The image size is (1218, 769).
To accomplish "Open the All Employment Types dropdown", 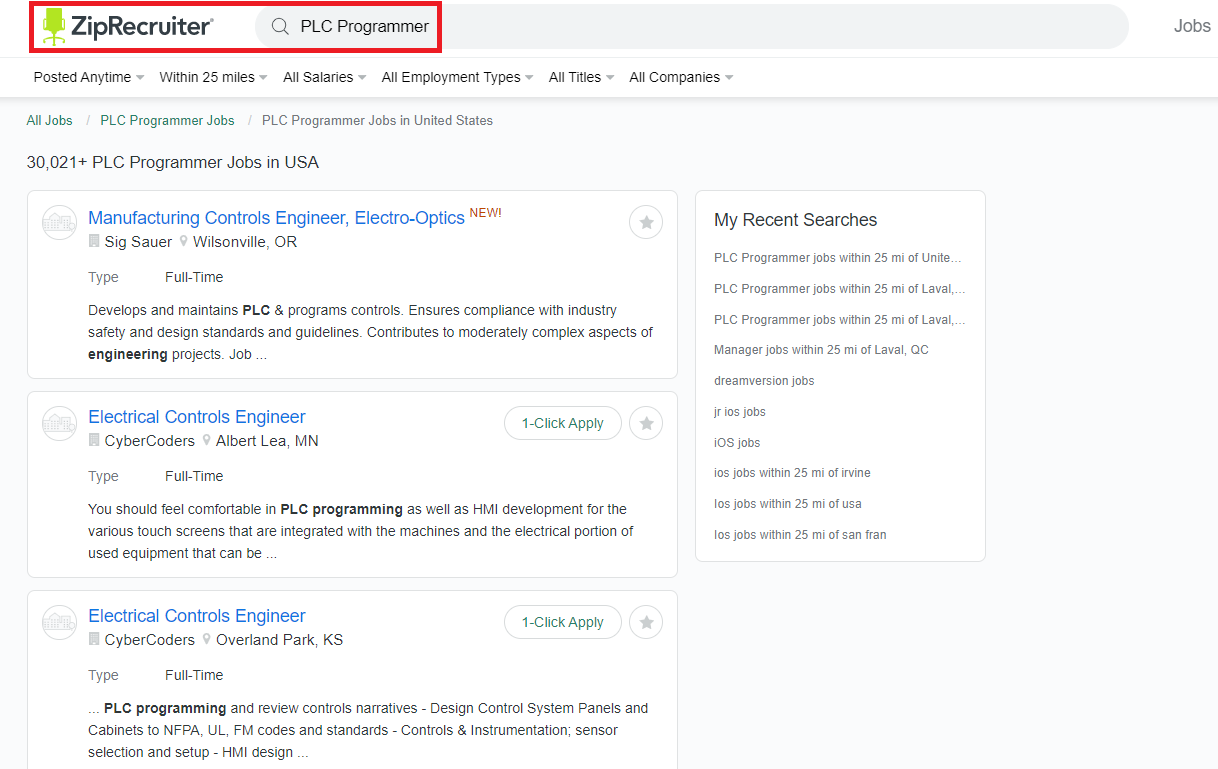I will click(457, 77).
